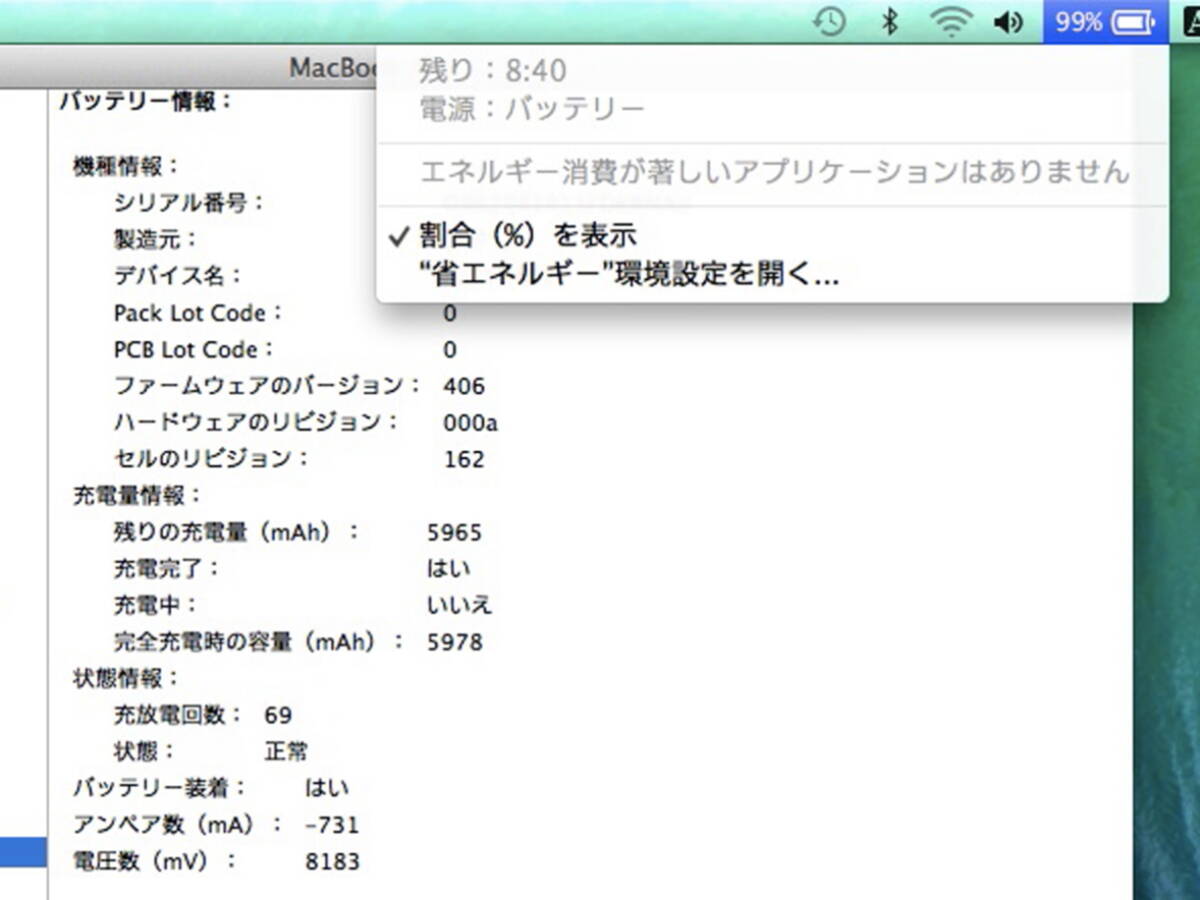
Task: Select the バッテリー情報： heading
Action: (x=147, y=100)
